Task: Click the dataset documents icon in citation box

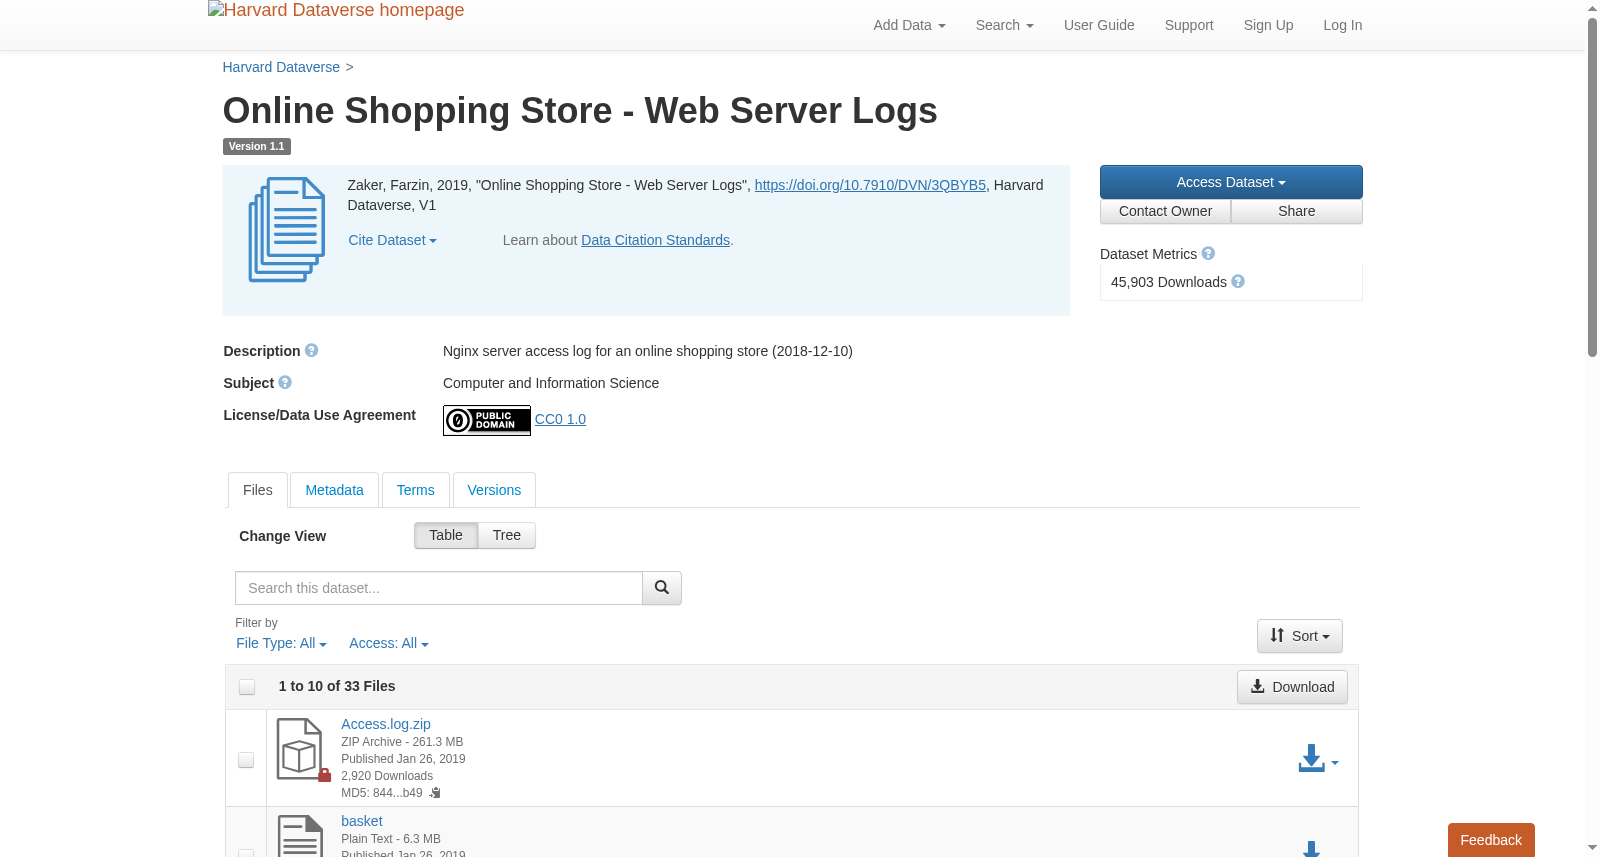Action: pos(287,229)
